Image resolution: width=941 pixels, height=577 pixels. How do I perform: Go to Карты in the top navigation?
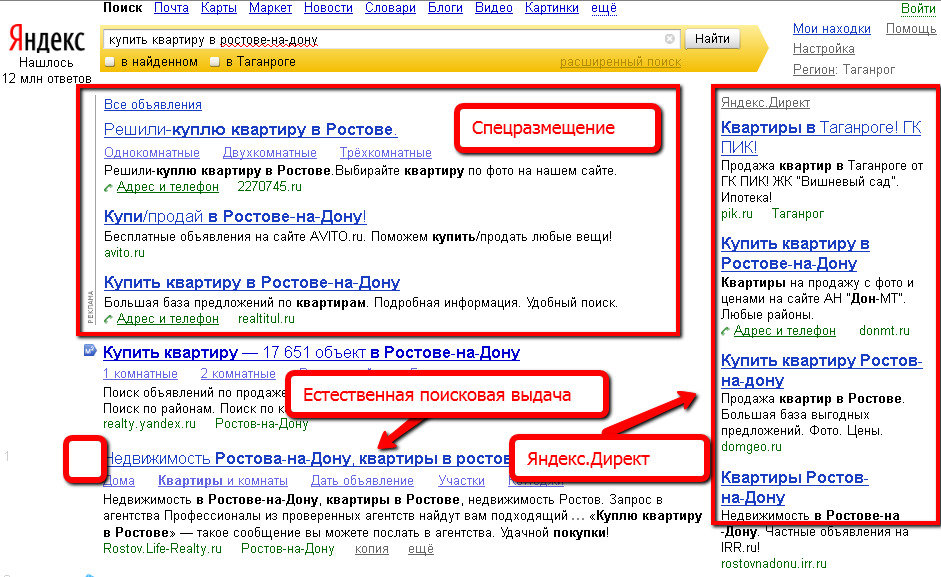tap(218, 8)
